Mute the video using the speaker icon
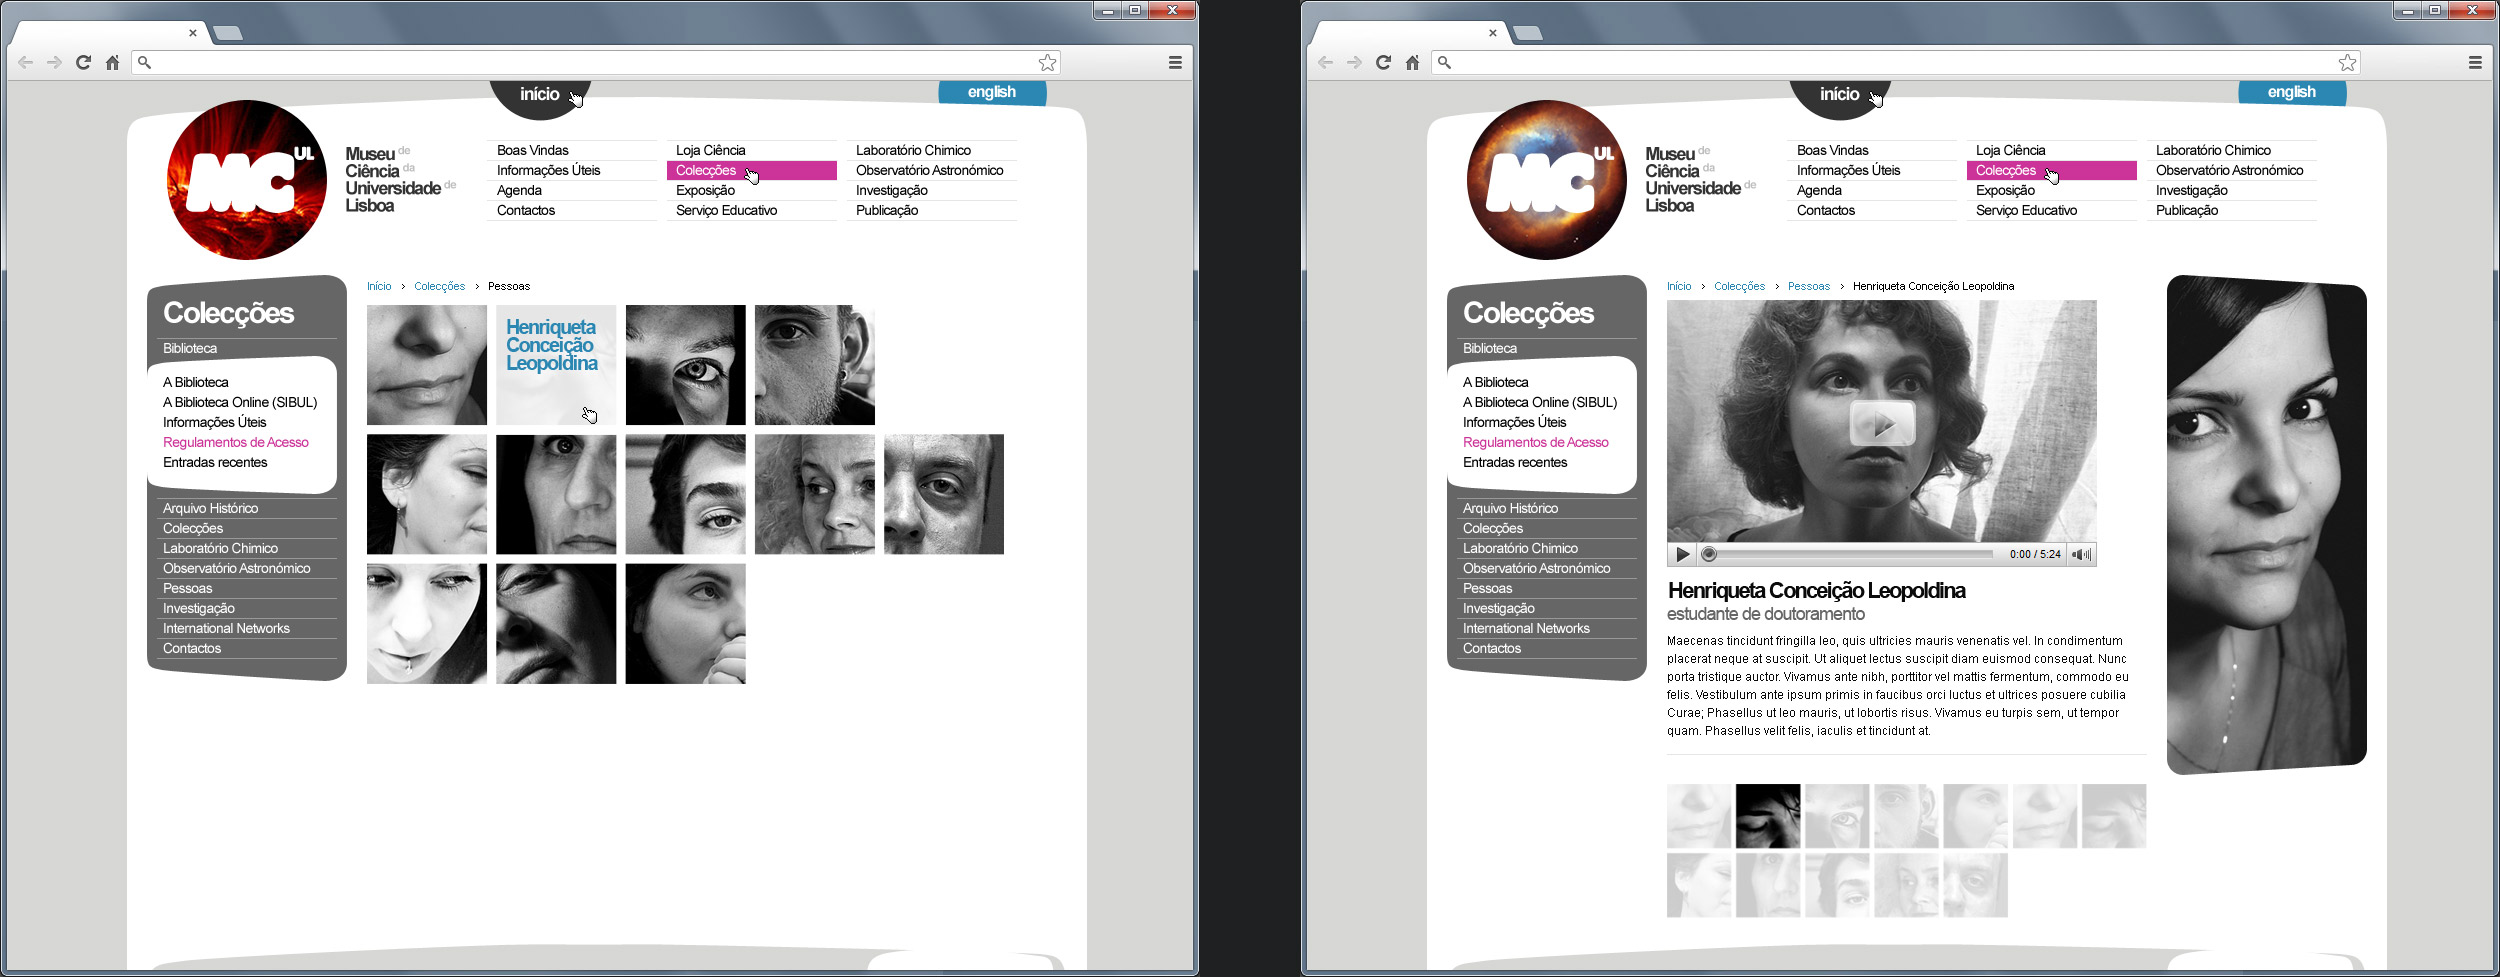 coord(2081,554)
